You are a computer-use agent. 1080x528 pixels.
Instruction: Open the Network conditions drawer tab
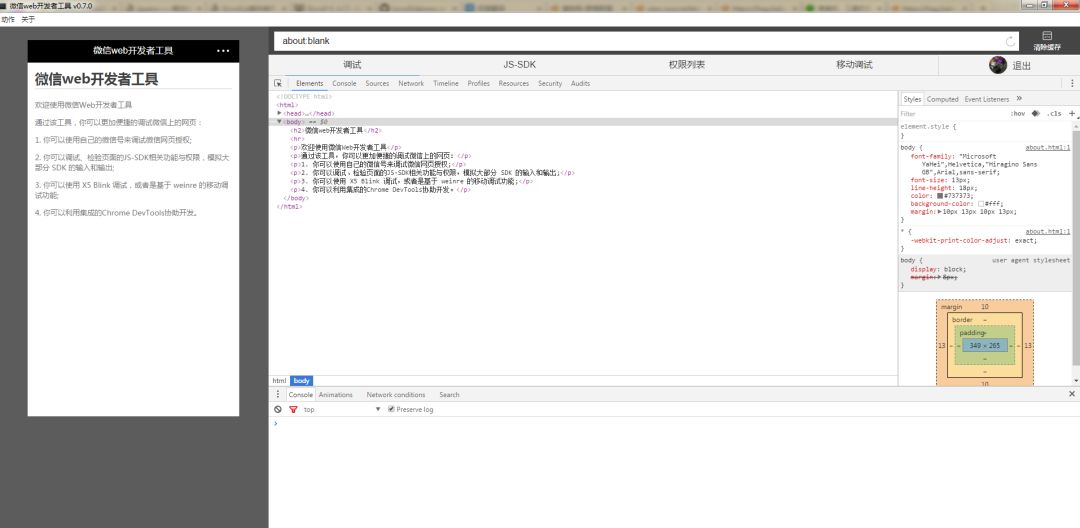pyautogui.click(x=396, y=394)
